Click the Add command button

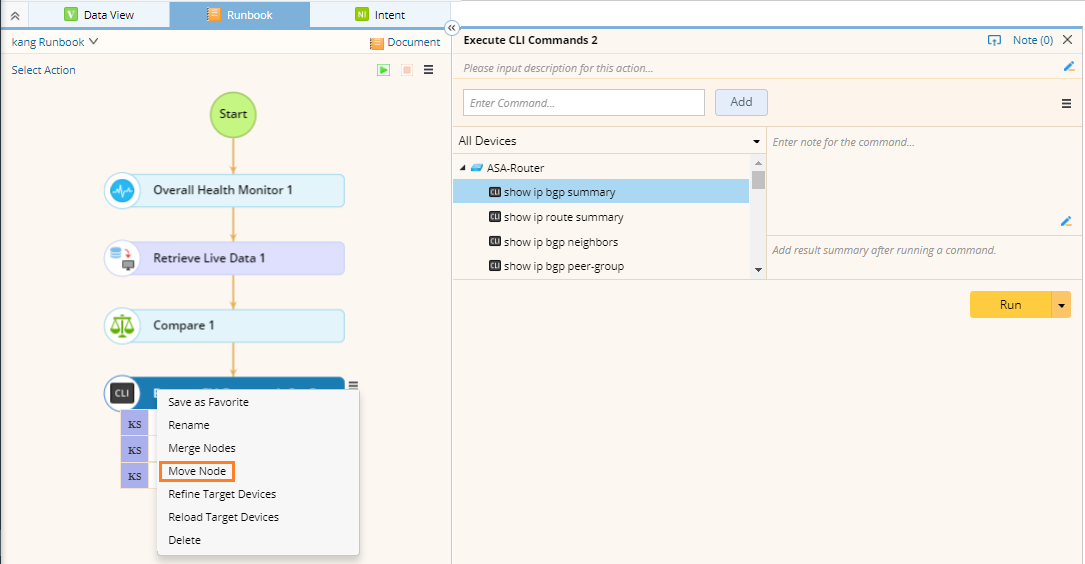[x=741, y=102]
